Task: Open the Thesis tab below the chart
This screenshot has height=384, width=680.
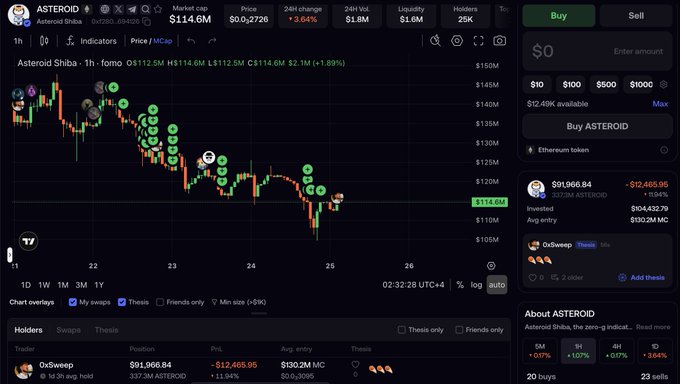Action: (106, 330)
